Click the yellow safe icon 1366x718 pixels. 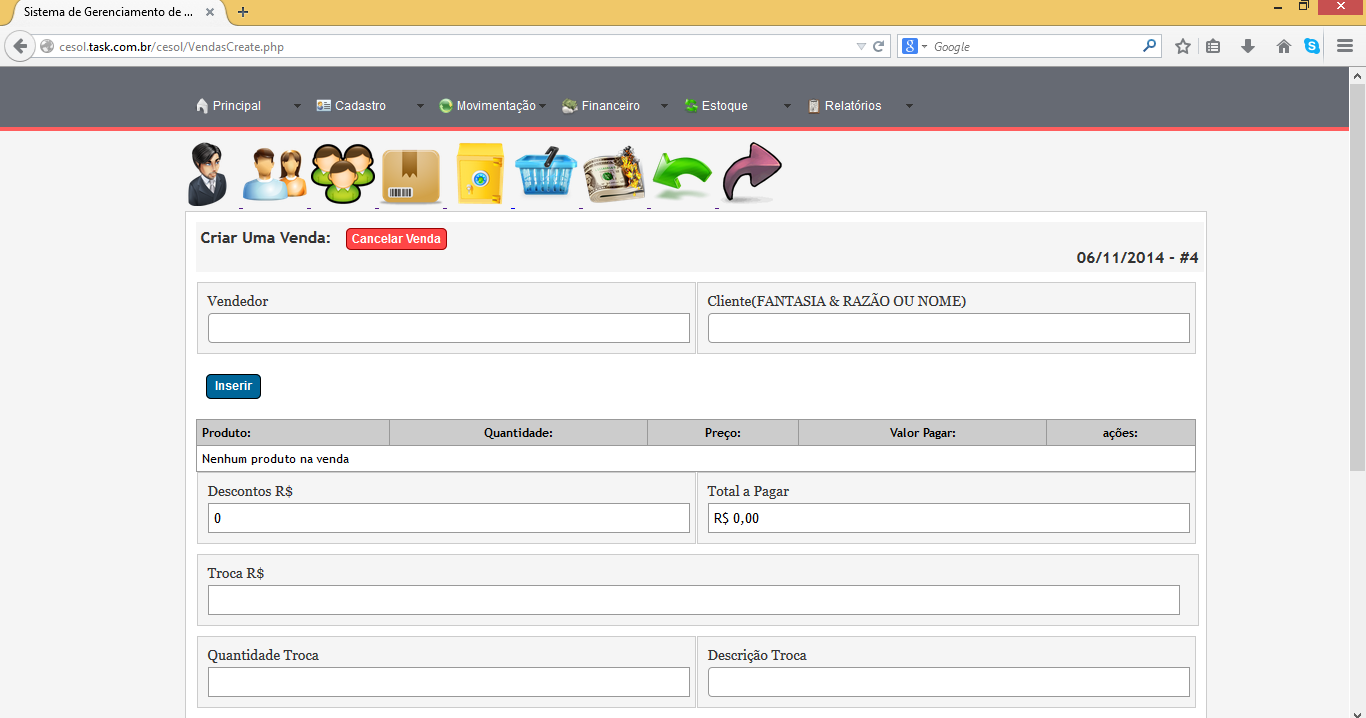[480, 174]
